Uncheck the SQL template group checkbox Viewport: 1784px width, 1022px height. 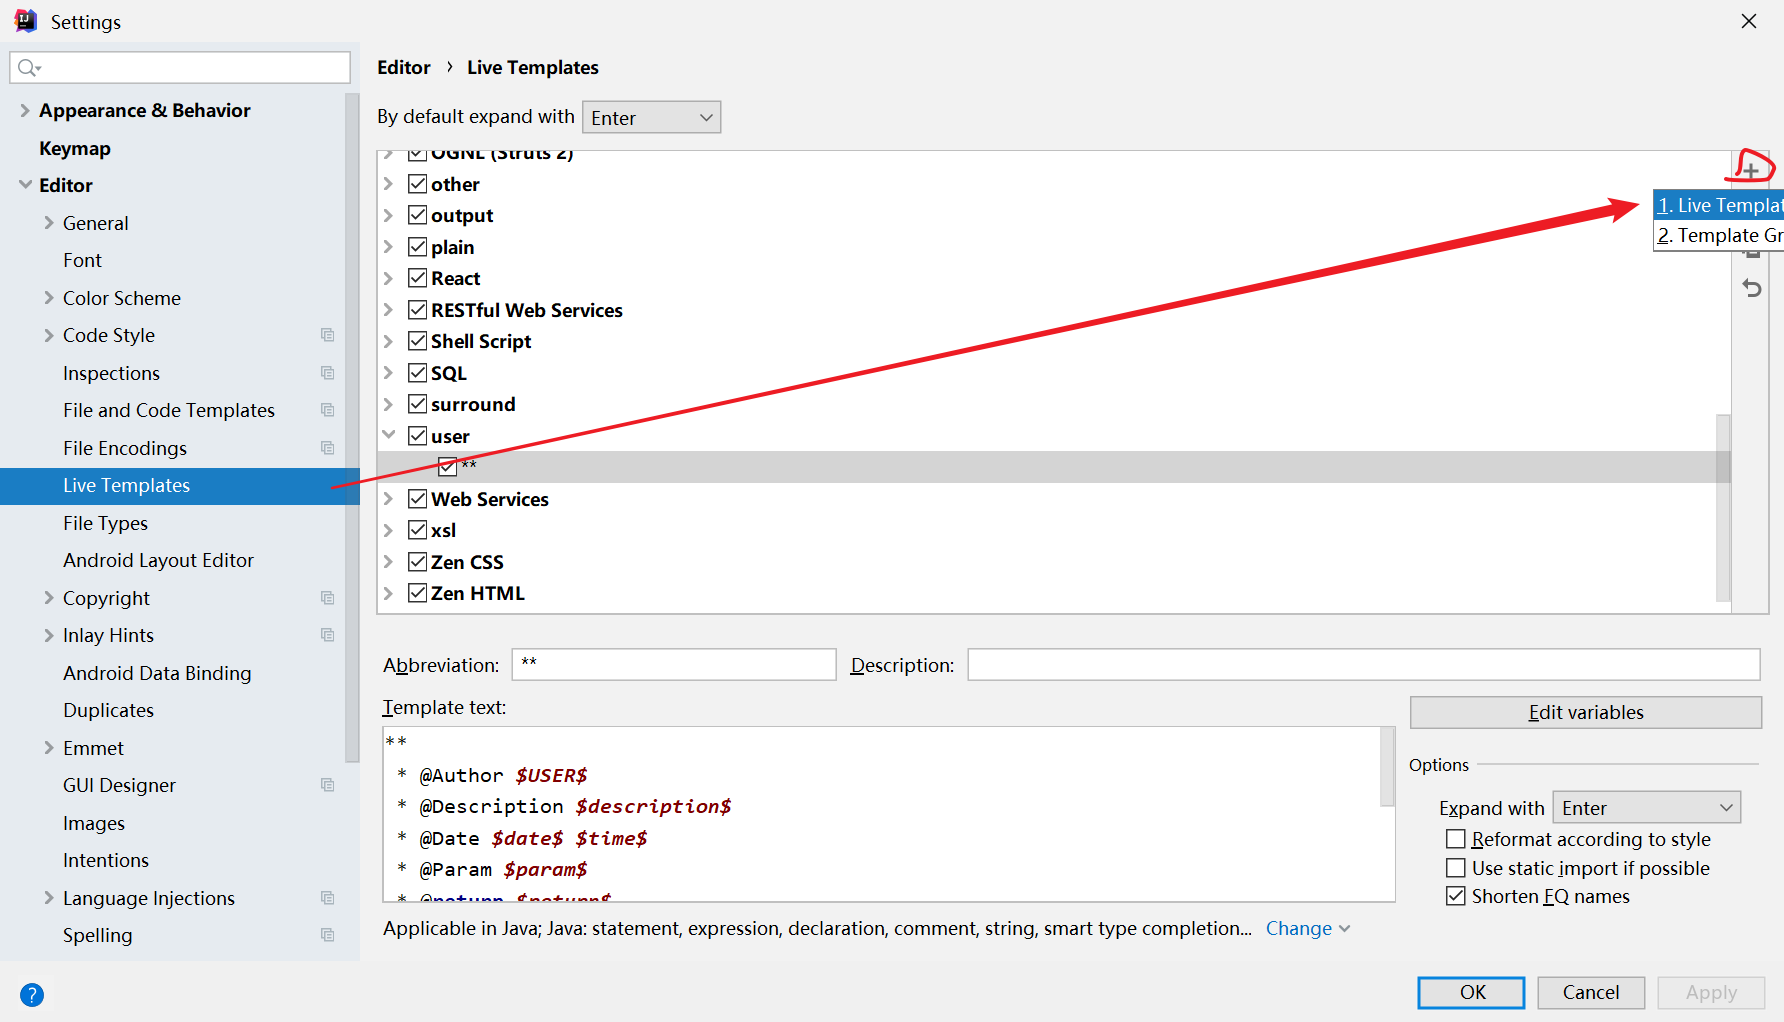pyautogui.click(x=418, y=373)
